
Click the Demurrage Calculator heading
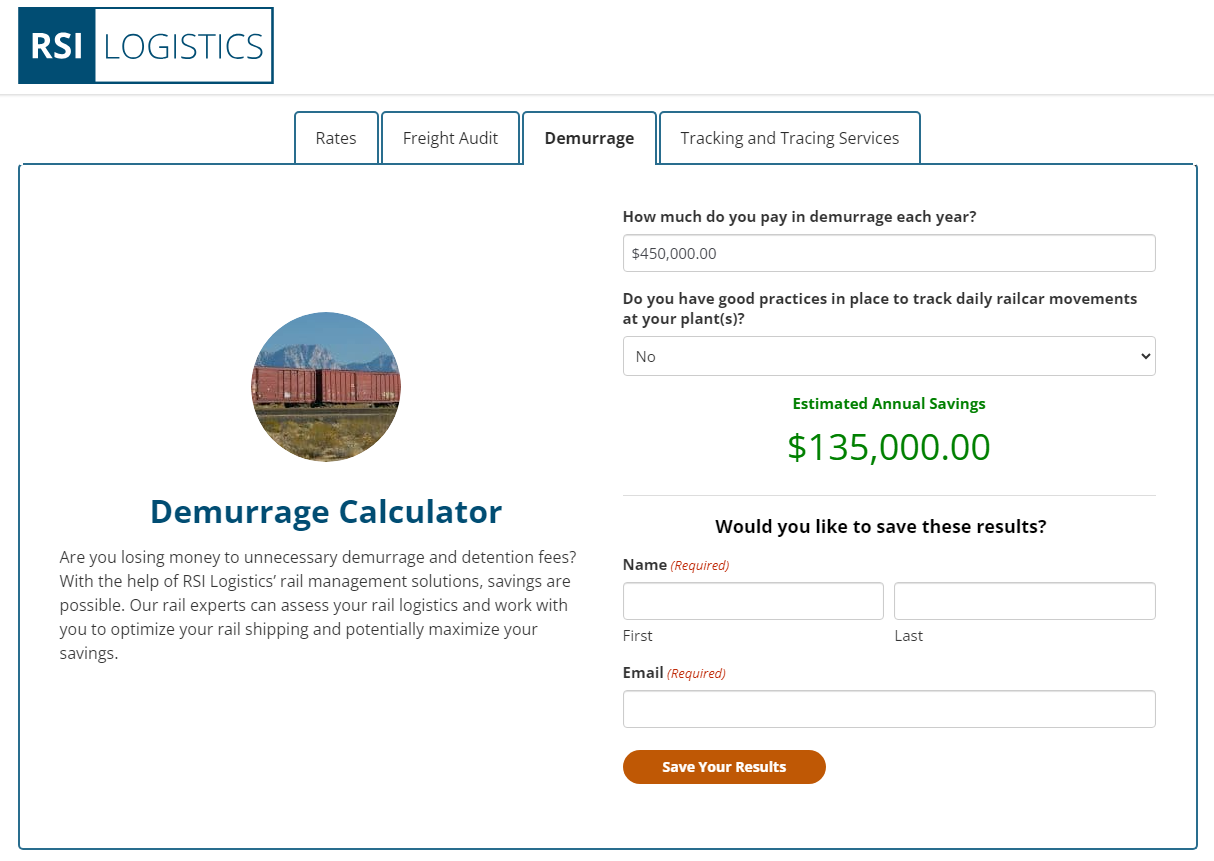pyautogui.click(x=326, y=512)
